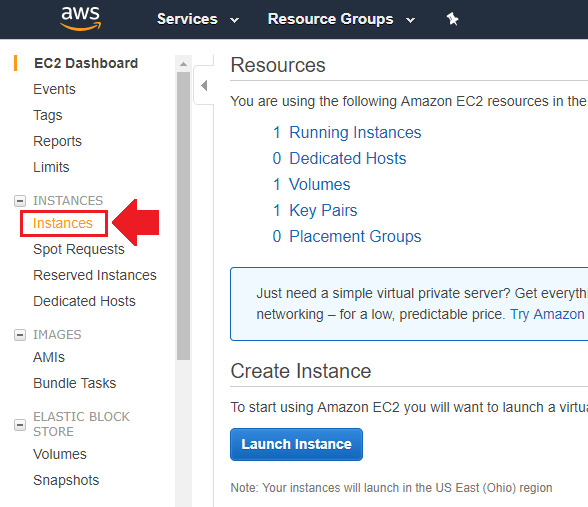The width and height of the screenshot is (588, 507).
Task: Click the Launch Instance button
Action: coord(296,444)
